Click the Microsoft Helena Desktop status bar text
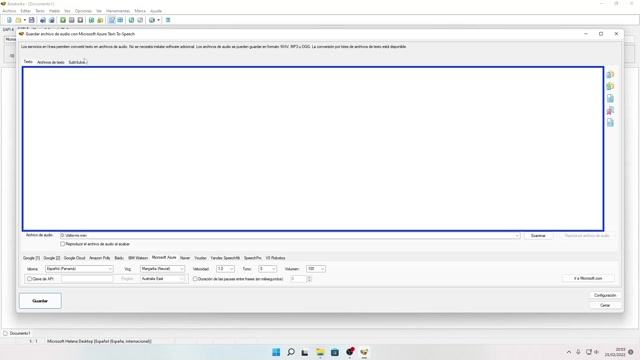The height and width of the screenshot is (360, 640). tap(99, 341)
